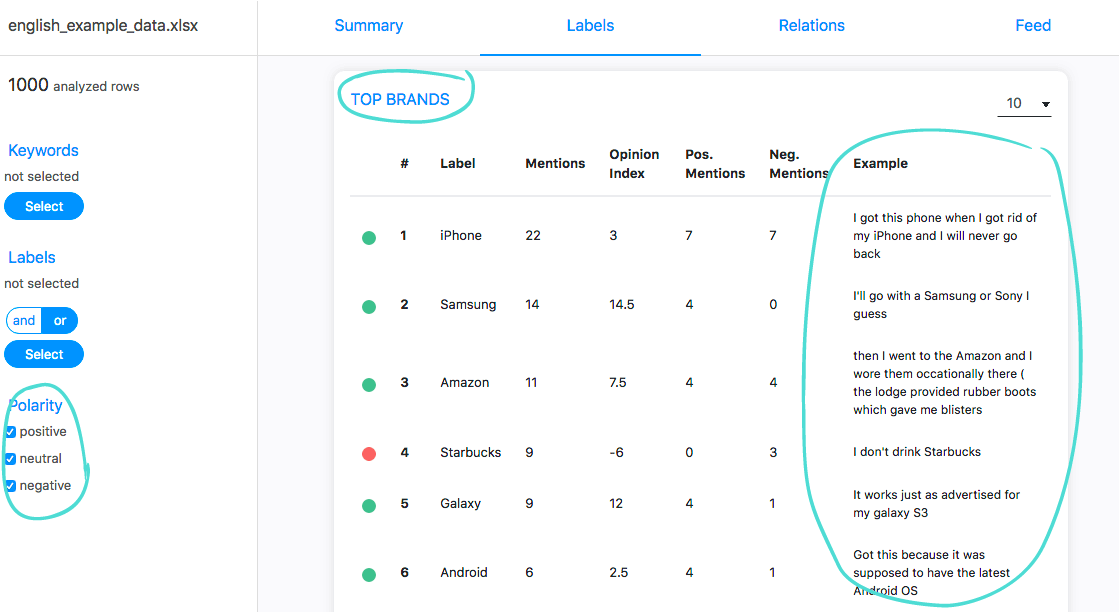Viewport: 1120px width, 612px height.
Task: Select the Android label cell
Action: pyautogui.click(x=464, y=573)
